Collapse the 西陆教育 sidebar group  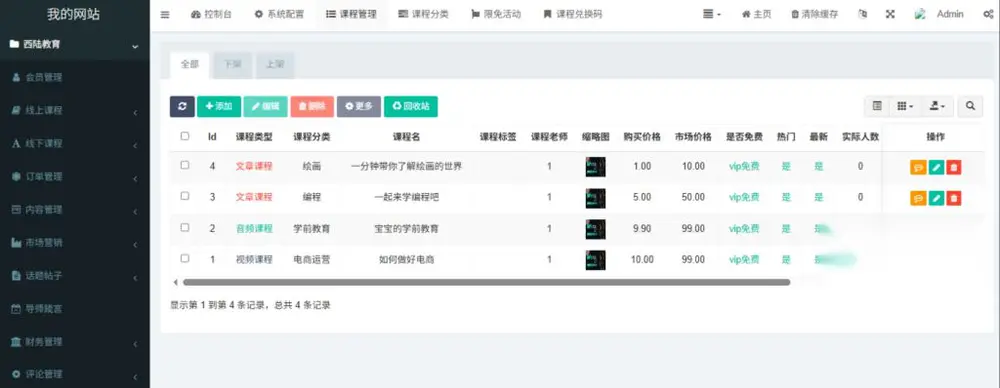click(75, 45)
